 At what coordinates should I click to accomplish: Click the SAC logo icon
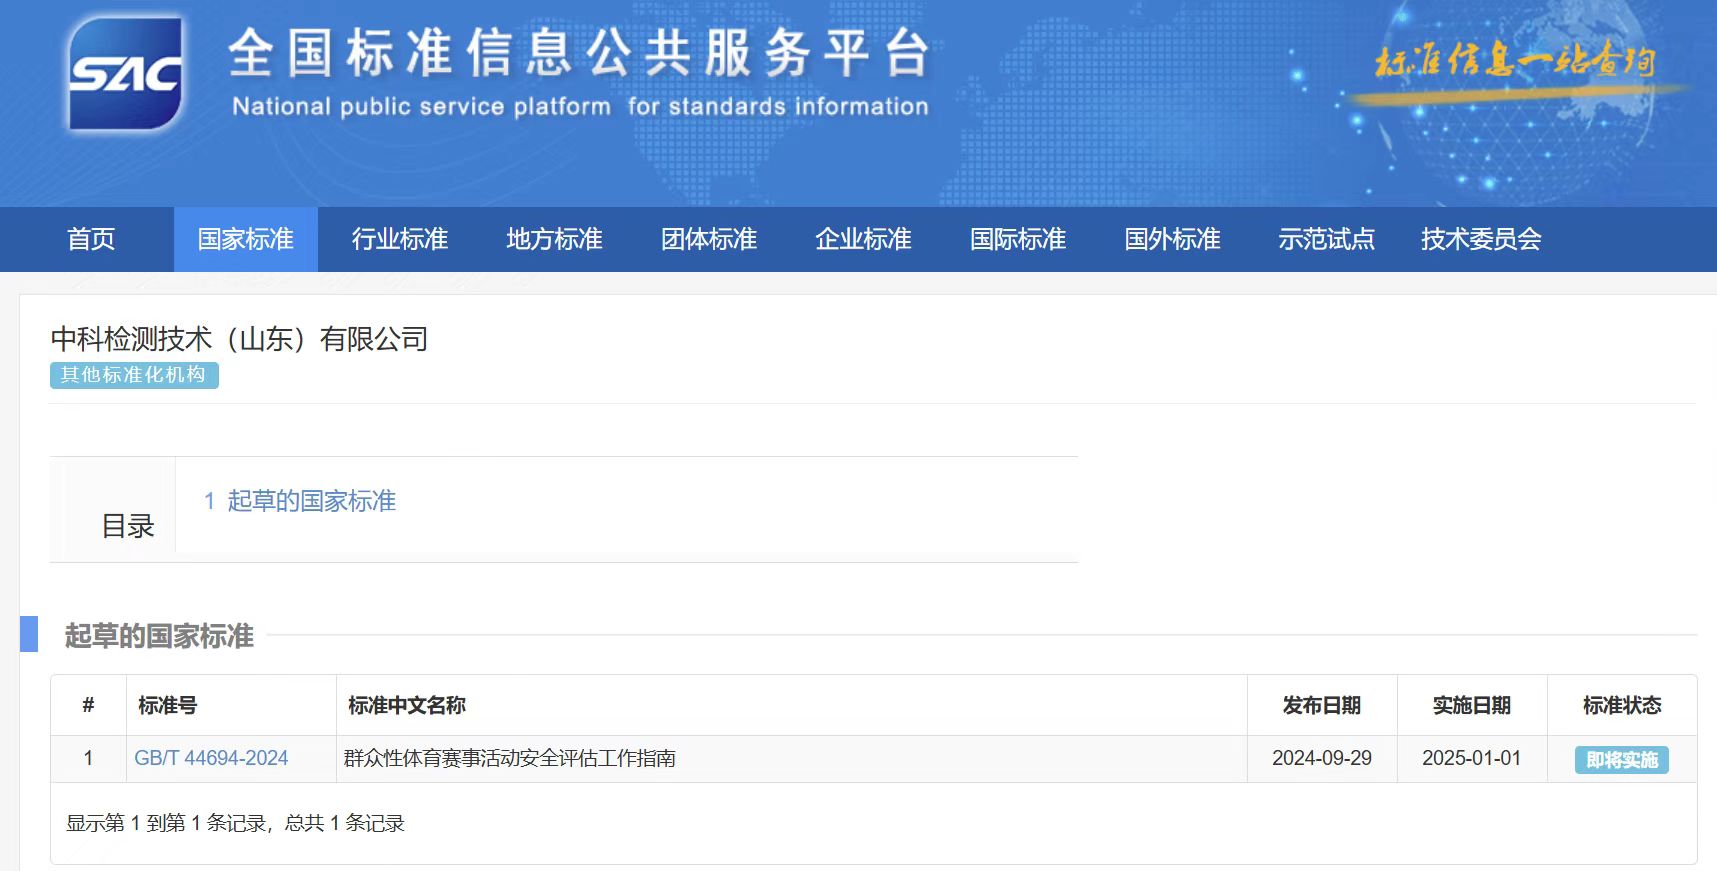(x=125, y=74)
